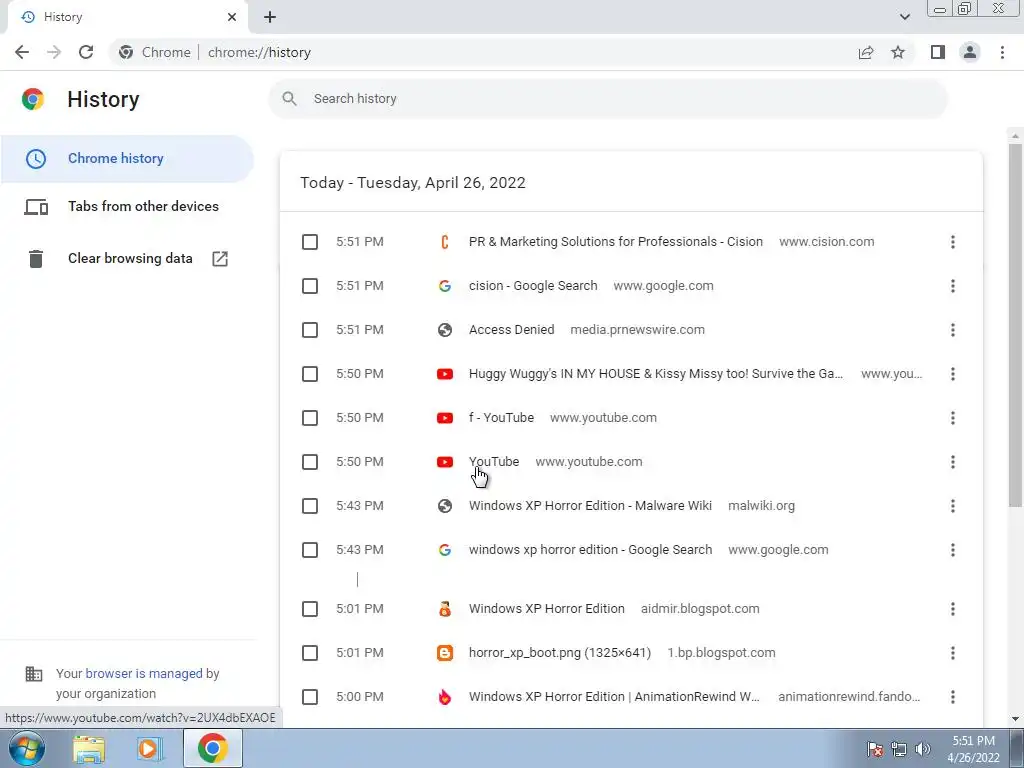Open the 'browser is managed' link

(x=144, y=673)
